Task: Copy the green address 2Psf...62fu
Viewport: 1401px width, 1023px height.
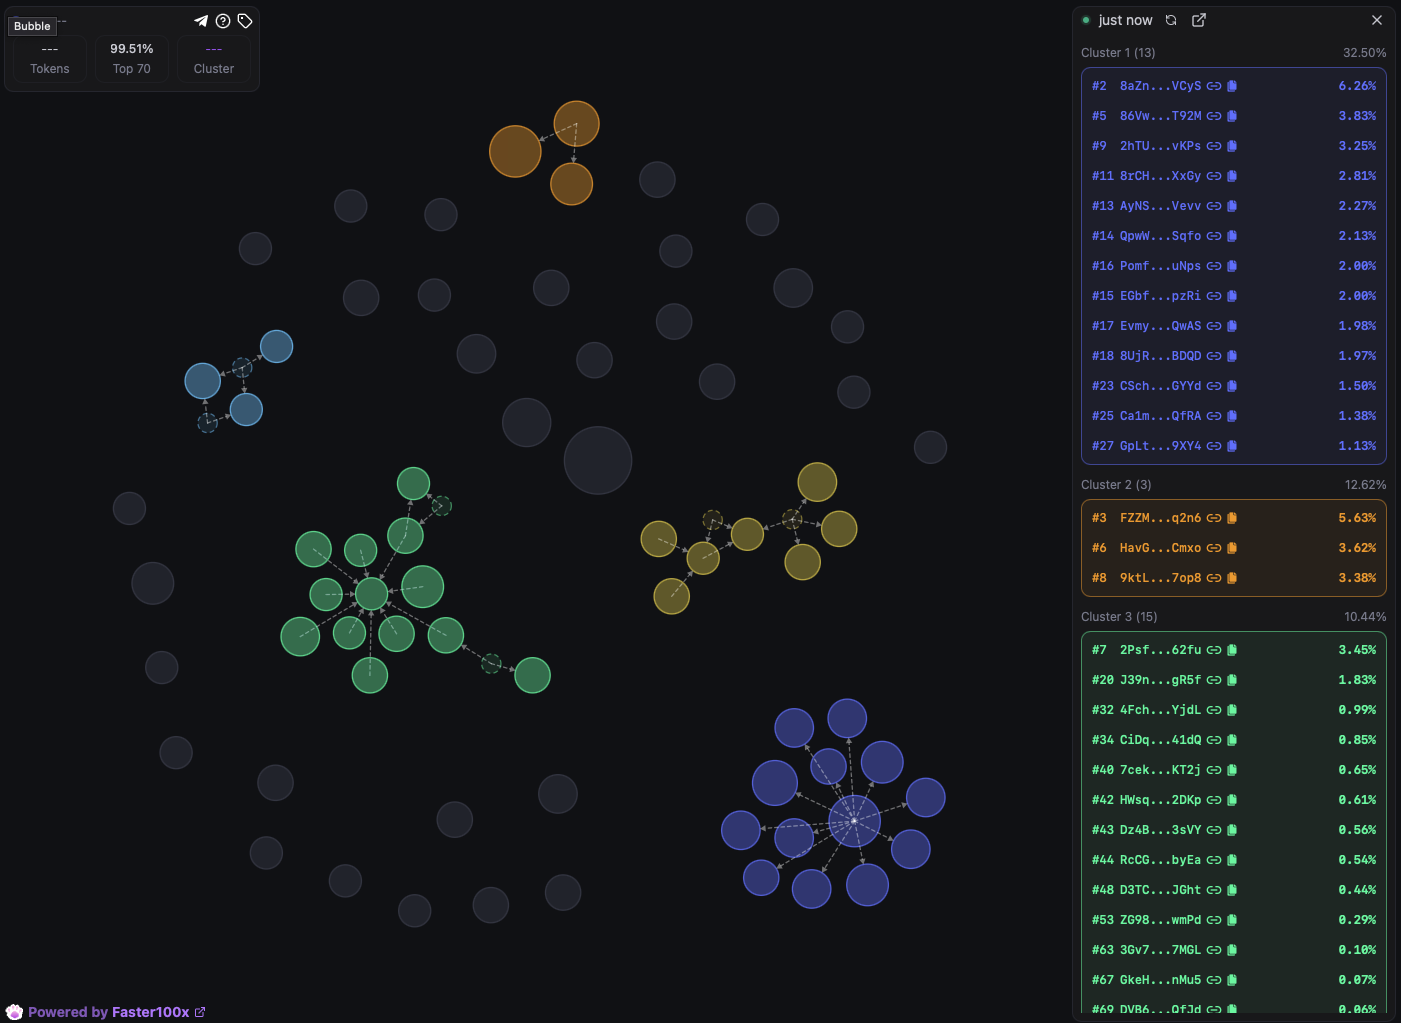Action: pyautogui.click(x=1232, y=650)
